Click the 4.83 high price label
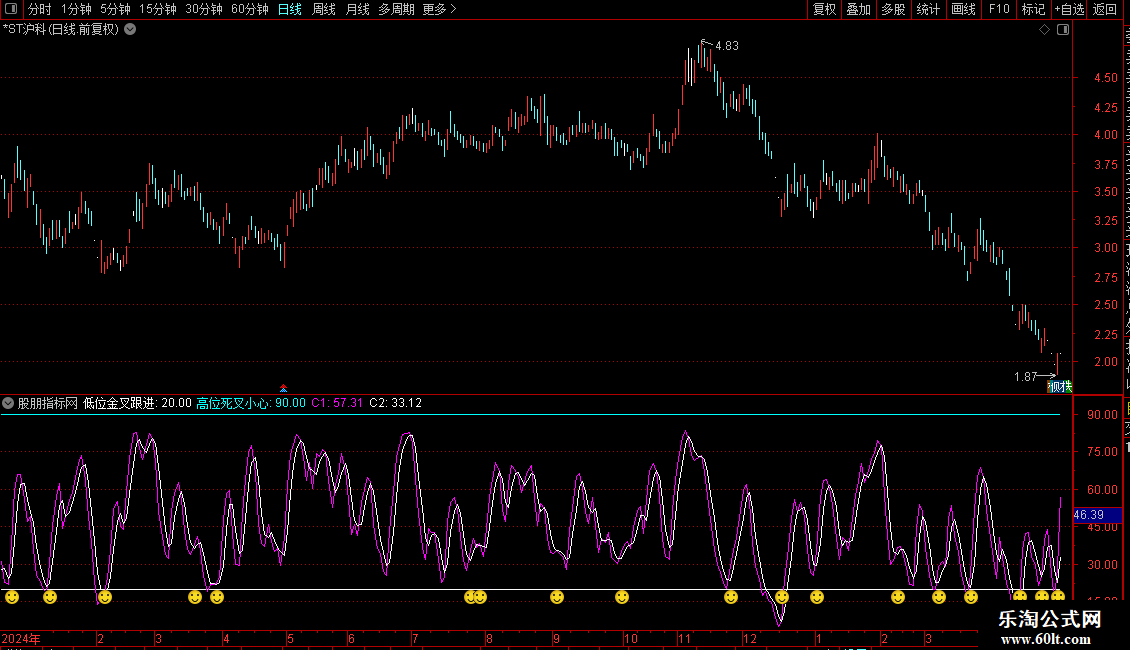Screen dimensions: 1130x650 tap(726, 45)
